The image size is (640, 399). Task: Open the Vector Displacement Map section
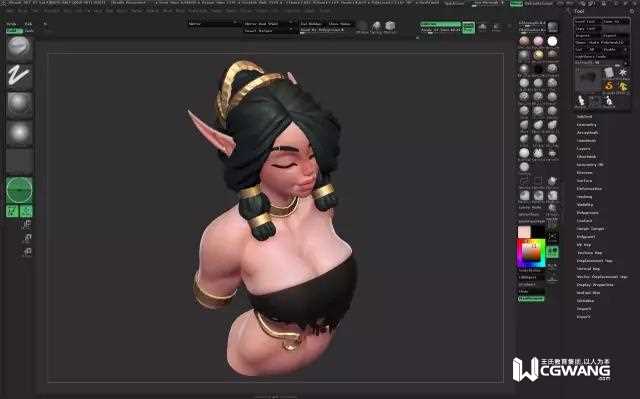point(602,277)
